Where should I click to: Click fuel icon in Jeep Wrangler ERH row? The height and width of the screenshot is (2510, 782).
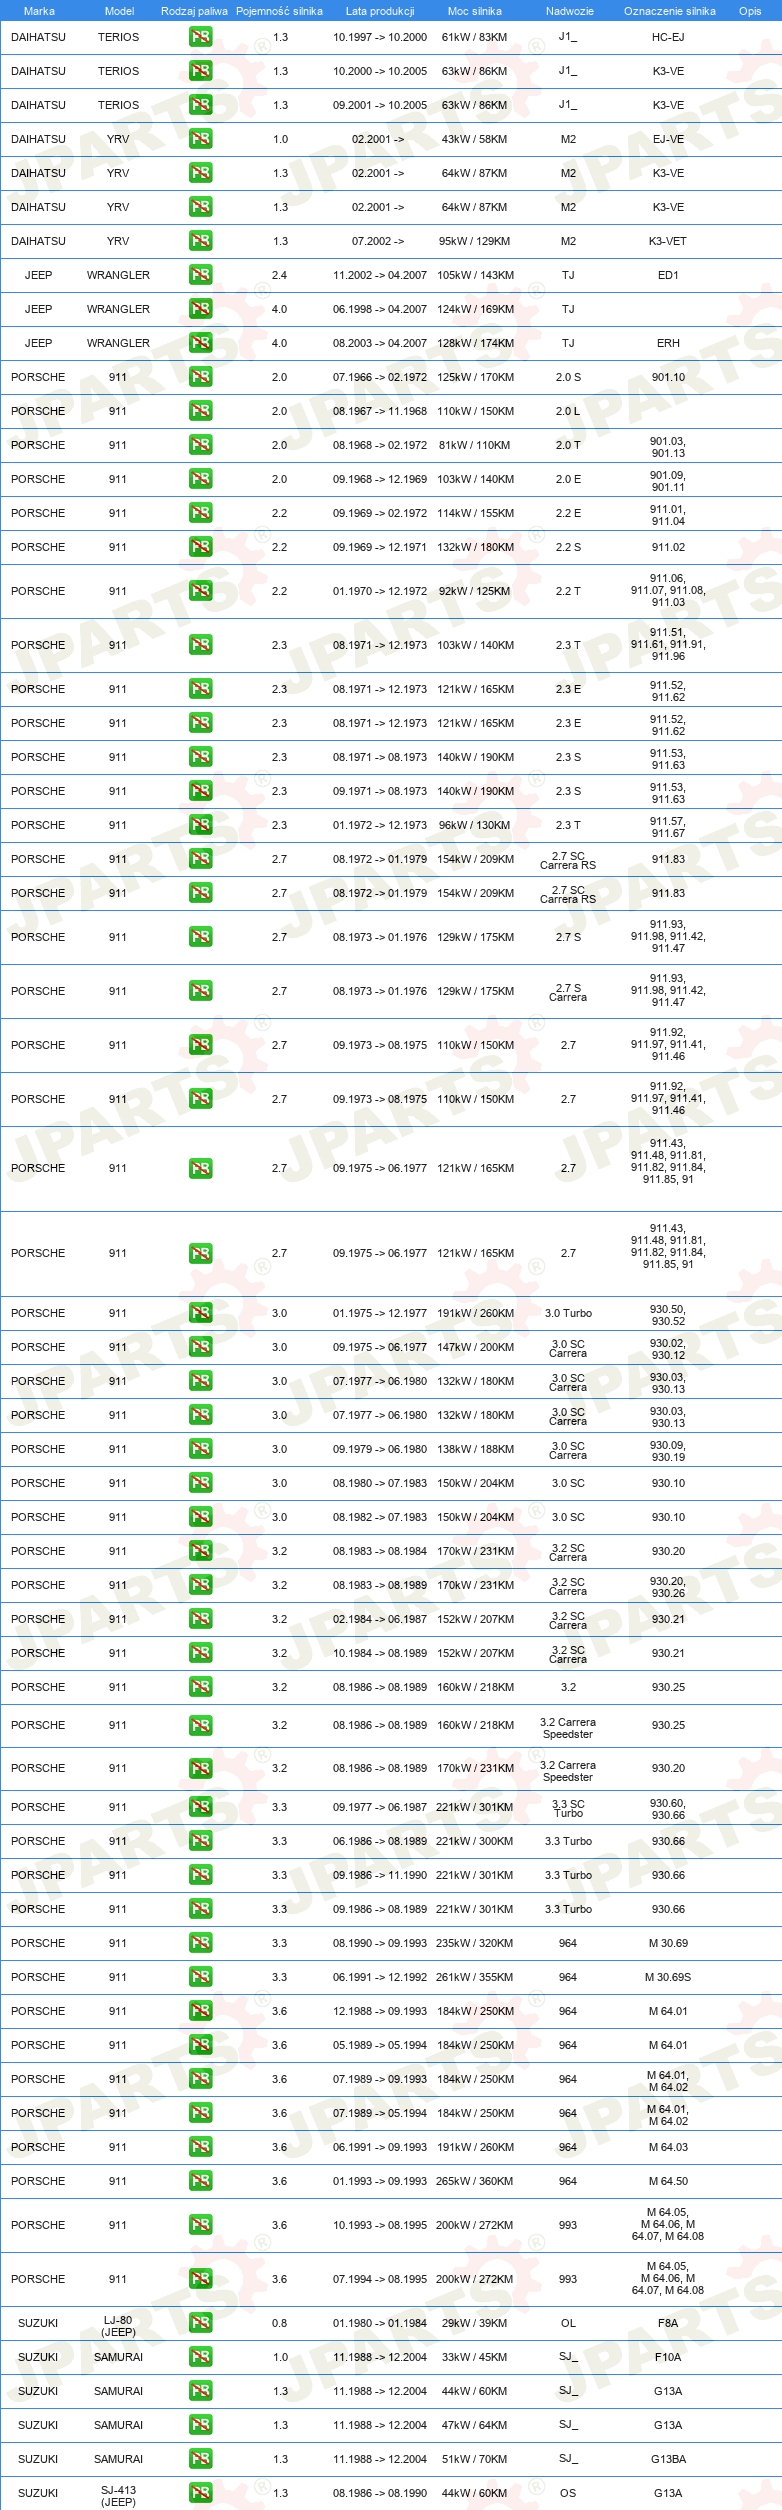click(x=200, y=343)
